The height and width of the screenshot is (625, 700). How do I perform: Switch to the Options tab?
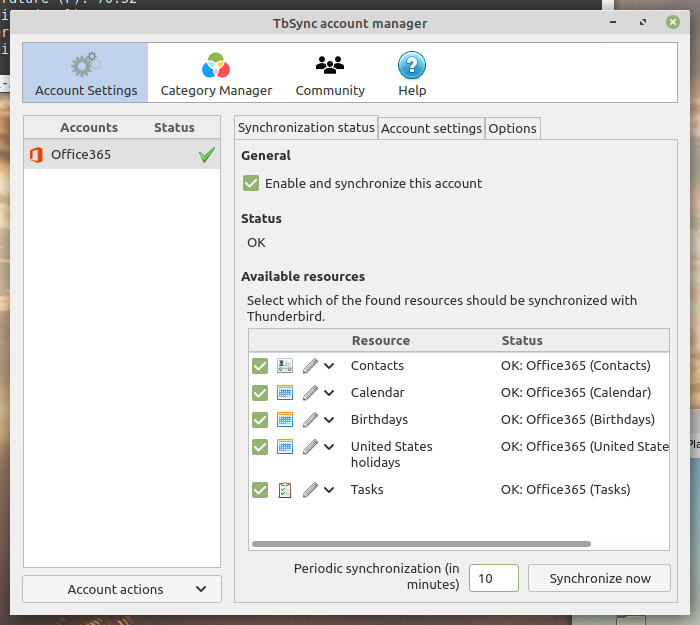513,128
